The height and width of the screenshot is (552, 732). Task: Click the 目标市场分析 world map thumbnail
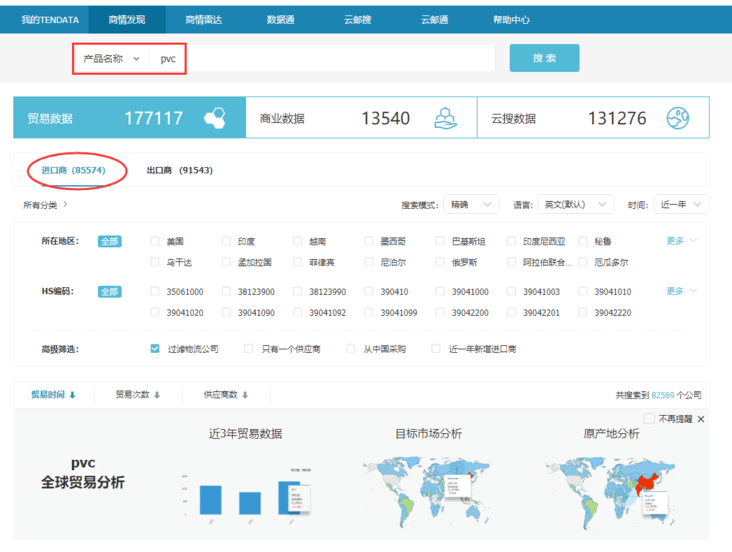tap(429, 490)
